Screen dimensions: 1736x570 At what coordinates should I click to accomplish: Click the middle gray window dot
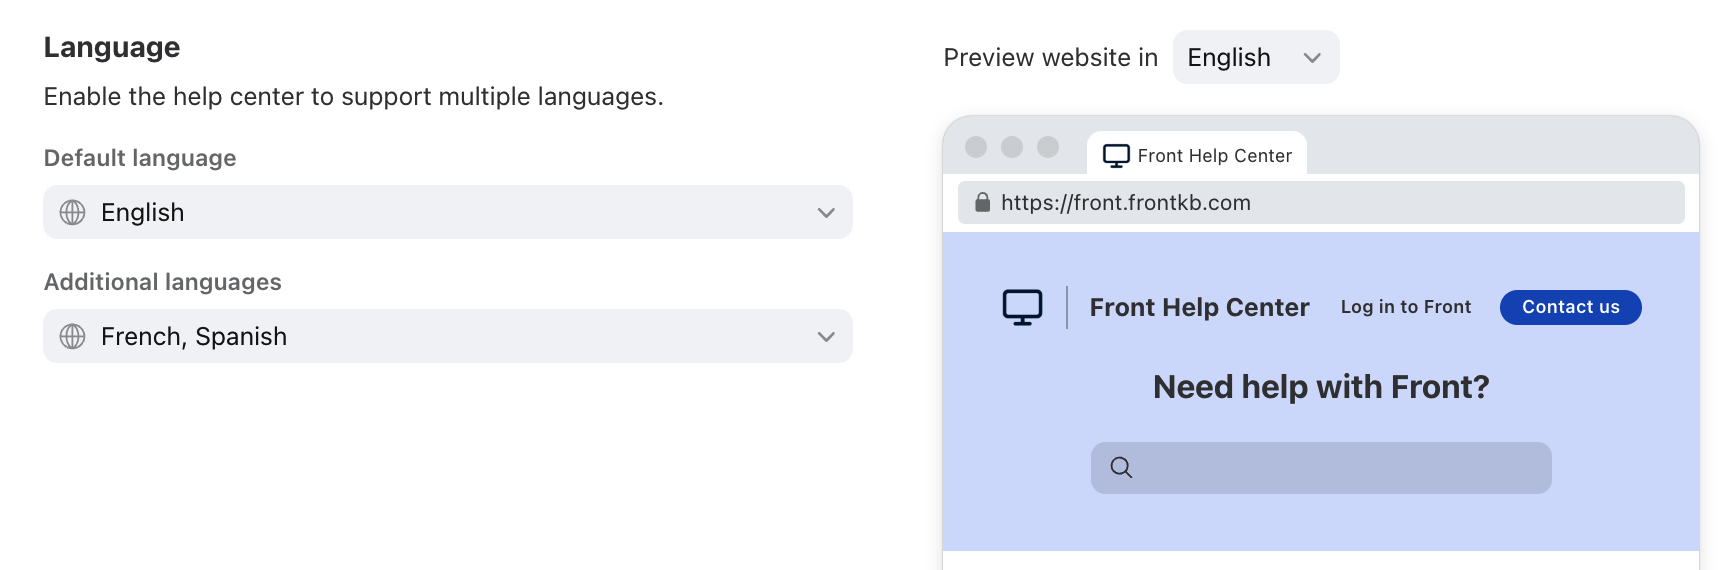1012,147
